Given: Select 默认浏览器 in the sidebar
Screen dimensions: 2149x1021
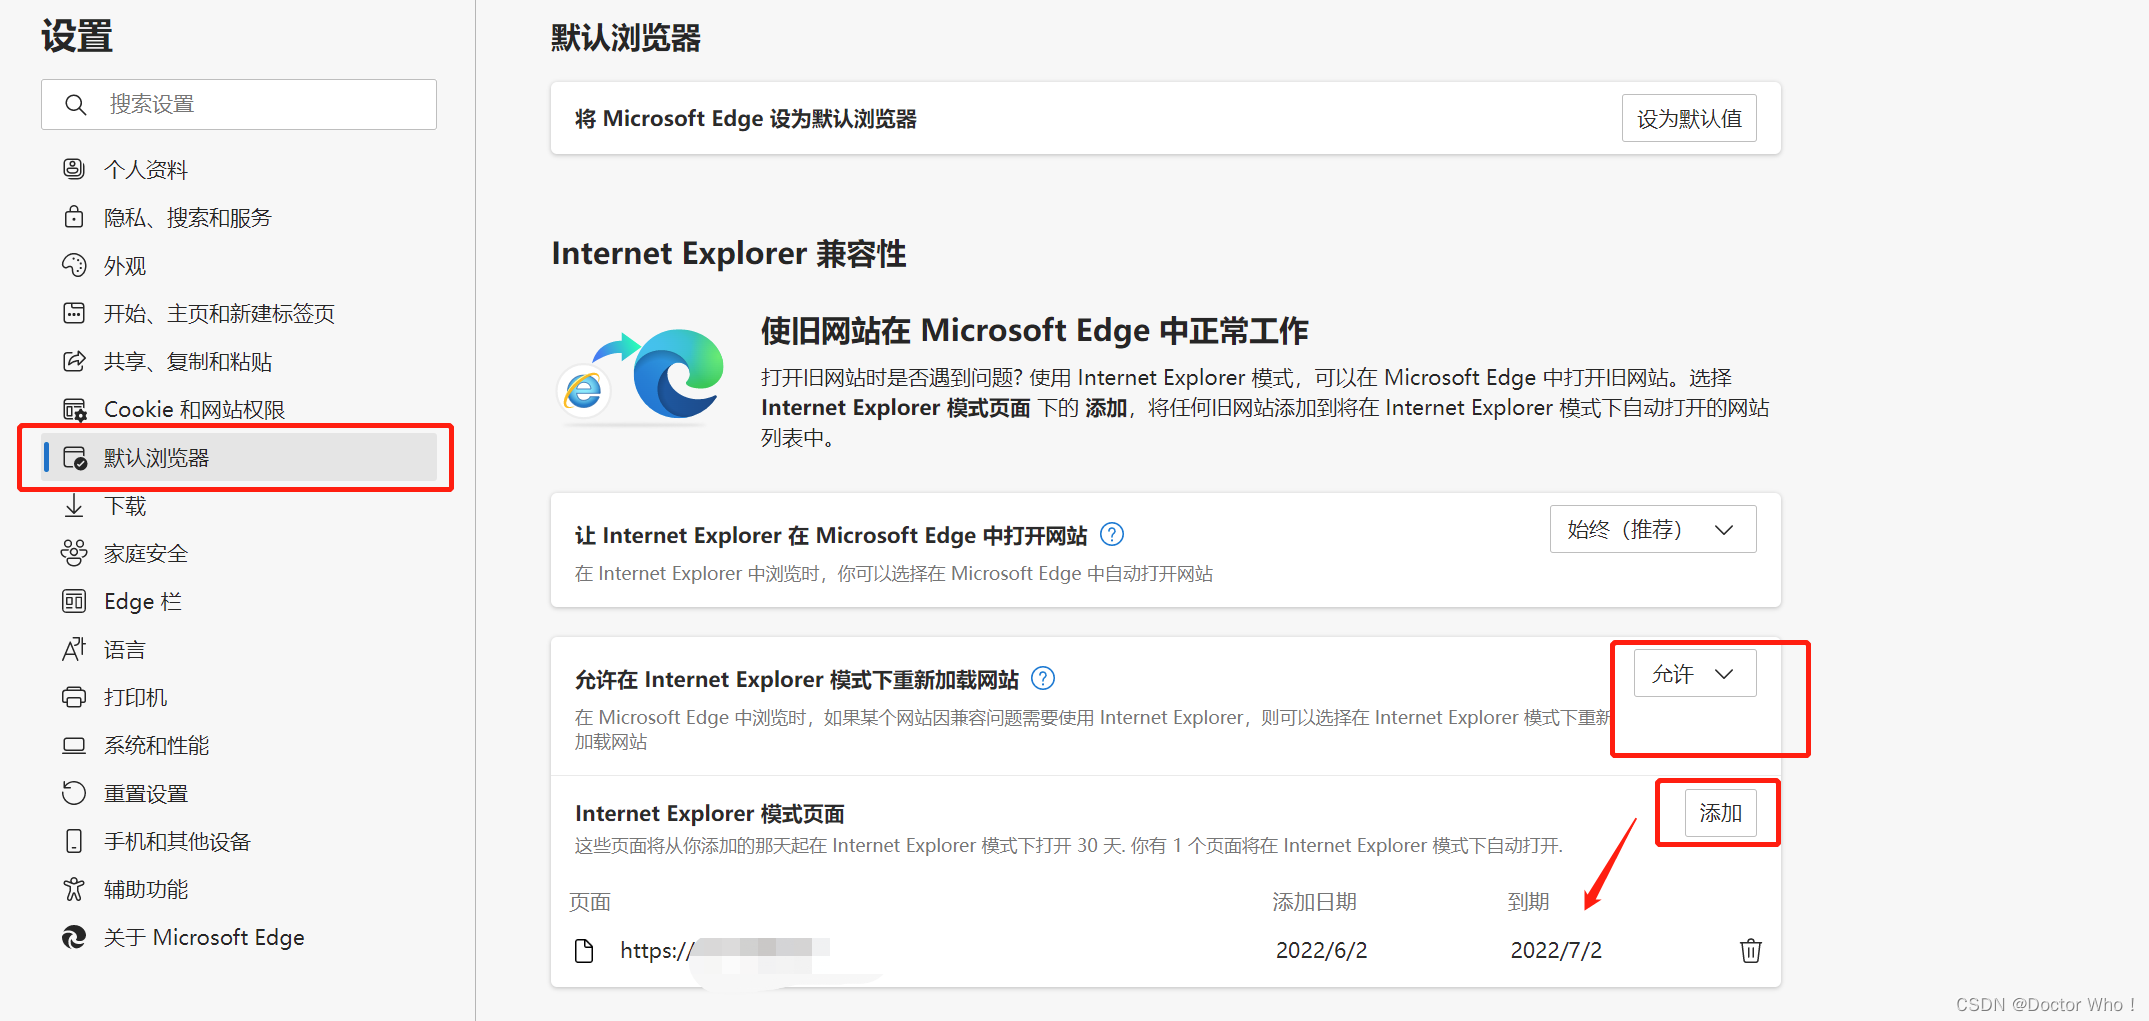Looking at the screenshot, I should pos(240,458).
